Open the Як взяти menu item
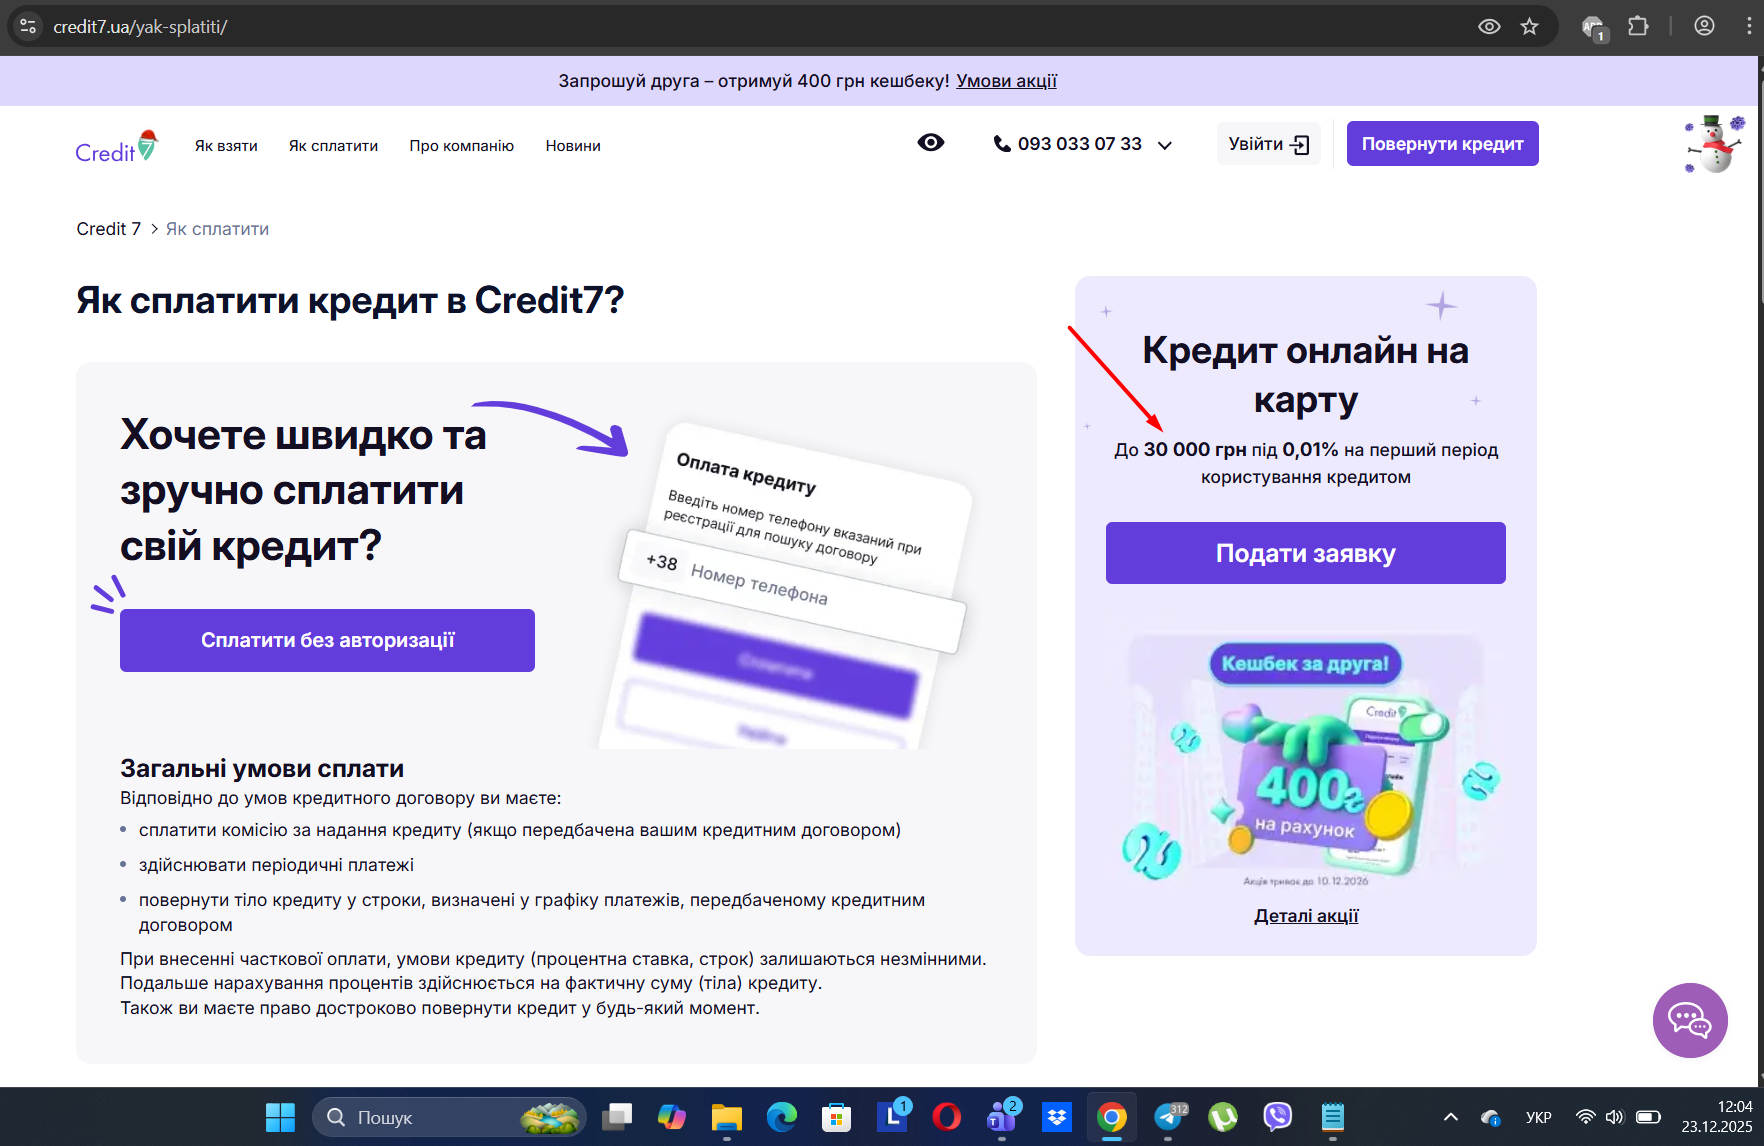This screenshot has width=1764, height=1146. click(226, 146)
